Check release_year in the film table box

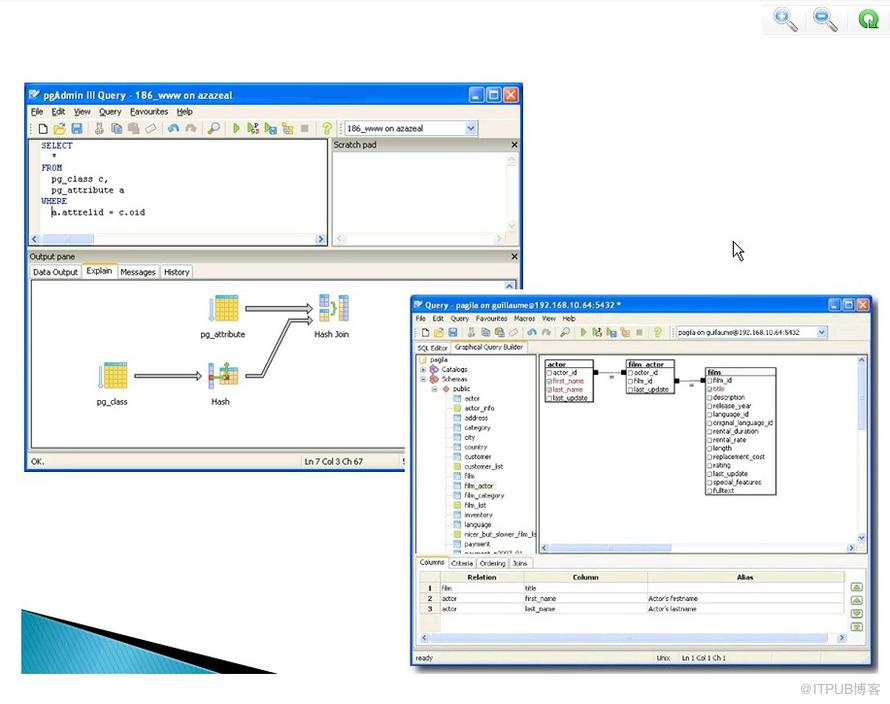tap(710, 406)
